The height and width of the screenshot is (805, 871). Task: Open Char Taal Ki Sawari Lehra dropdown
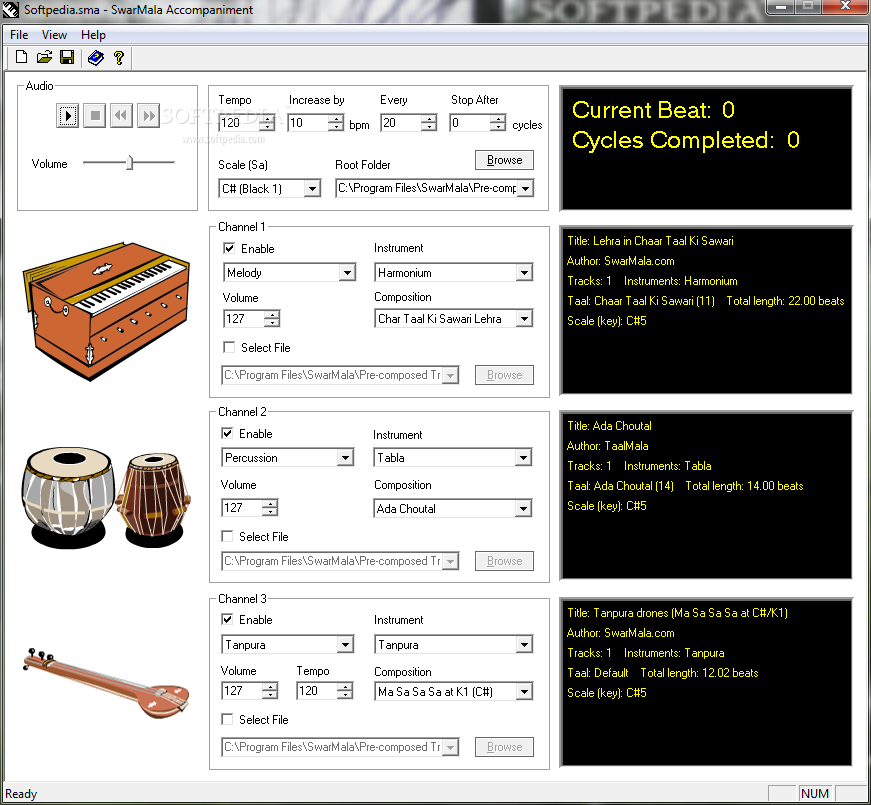(524, 319)
